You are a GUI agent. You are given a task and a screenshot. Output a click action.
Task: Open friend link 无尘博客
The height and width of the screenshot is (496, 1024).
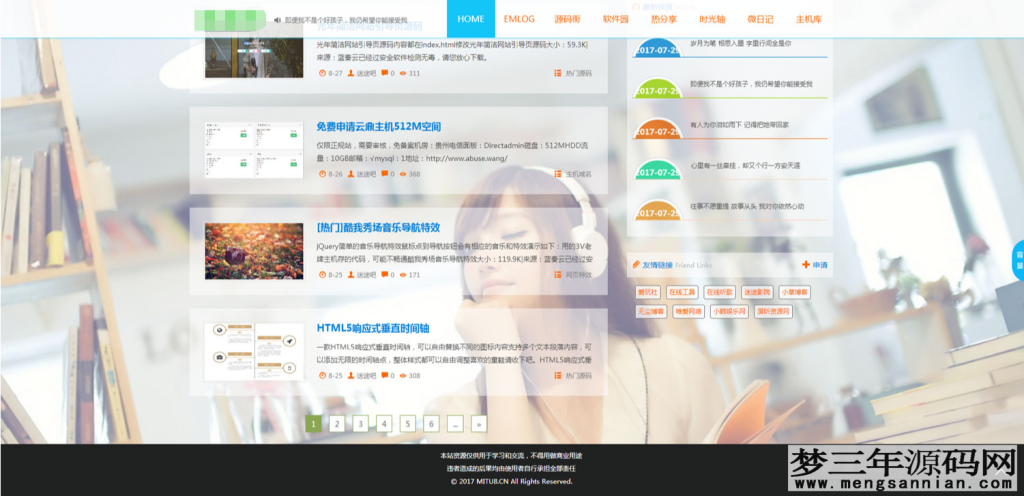coord(652,311)
